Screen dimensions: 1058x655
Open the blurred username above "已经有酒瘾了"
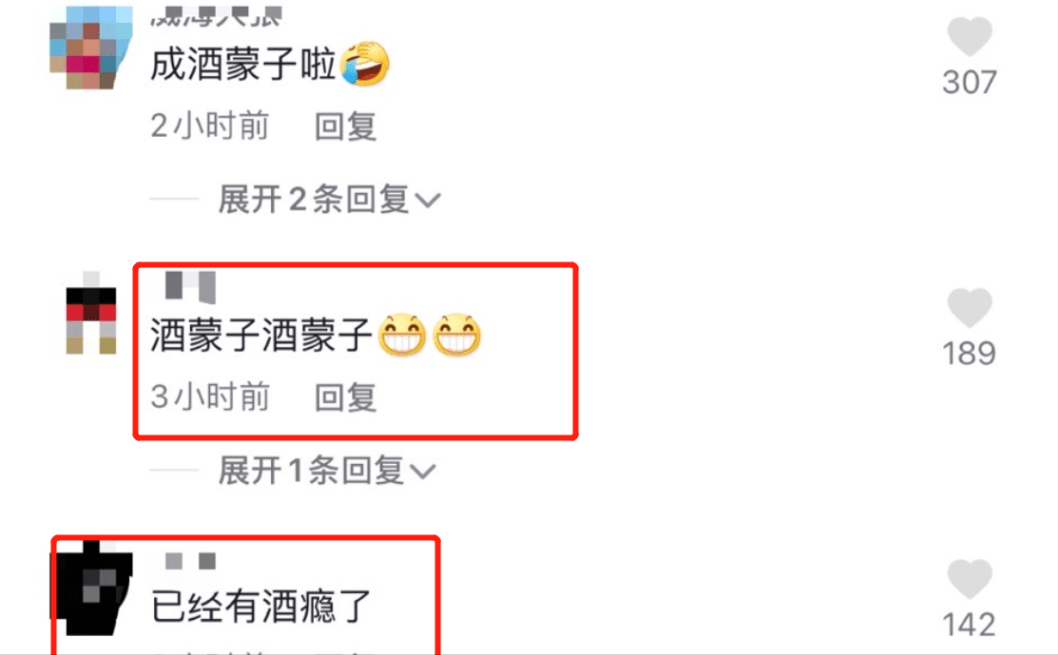click(191, 561)
